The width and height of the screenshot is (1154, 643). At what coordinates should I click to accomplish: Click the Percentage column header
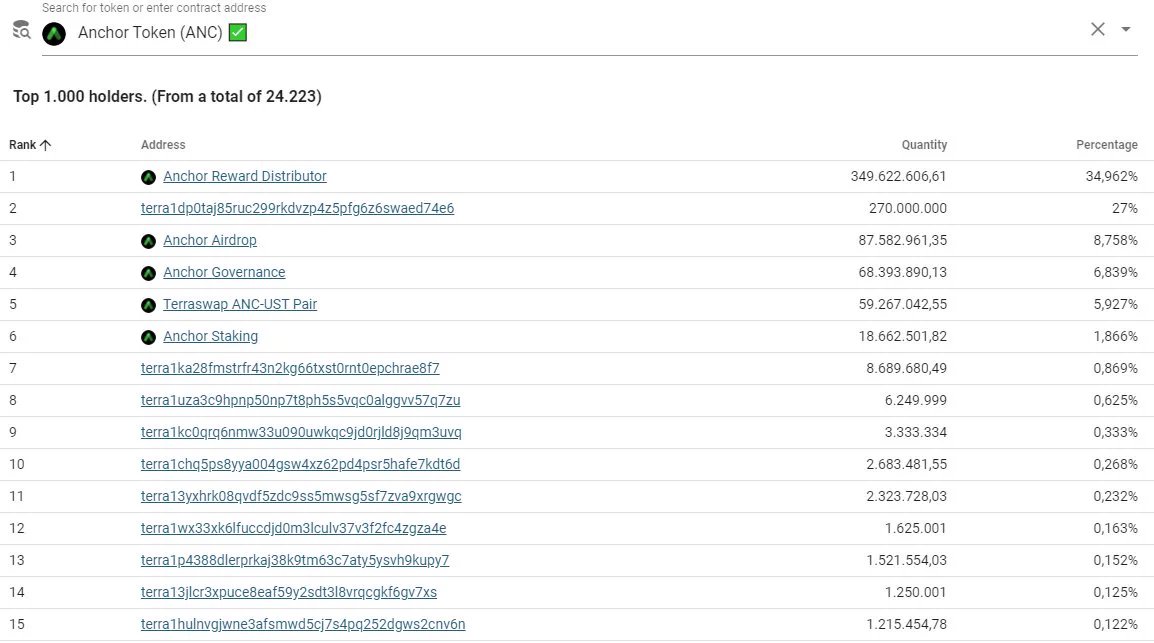[1106, 145]
